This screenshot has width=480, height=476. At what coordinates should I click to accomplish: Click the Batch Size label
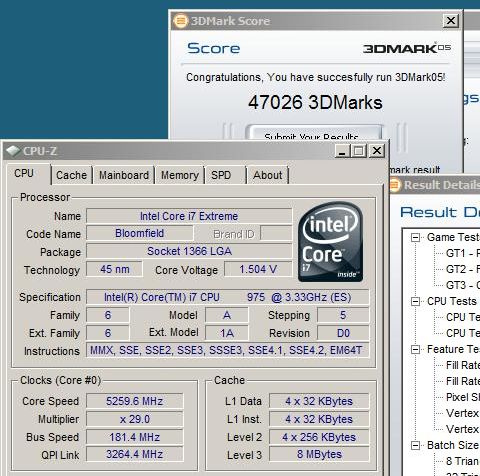[453, 445]
